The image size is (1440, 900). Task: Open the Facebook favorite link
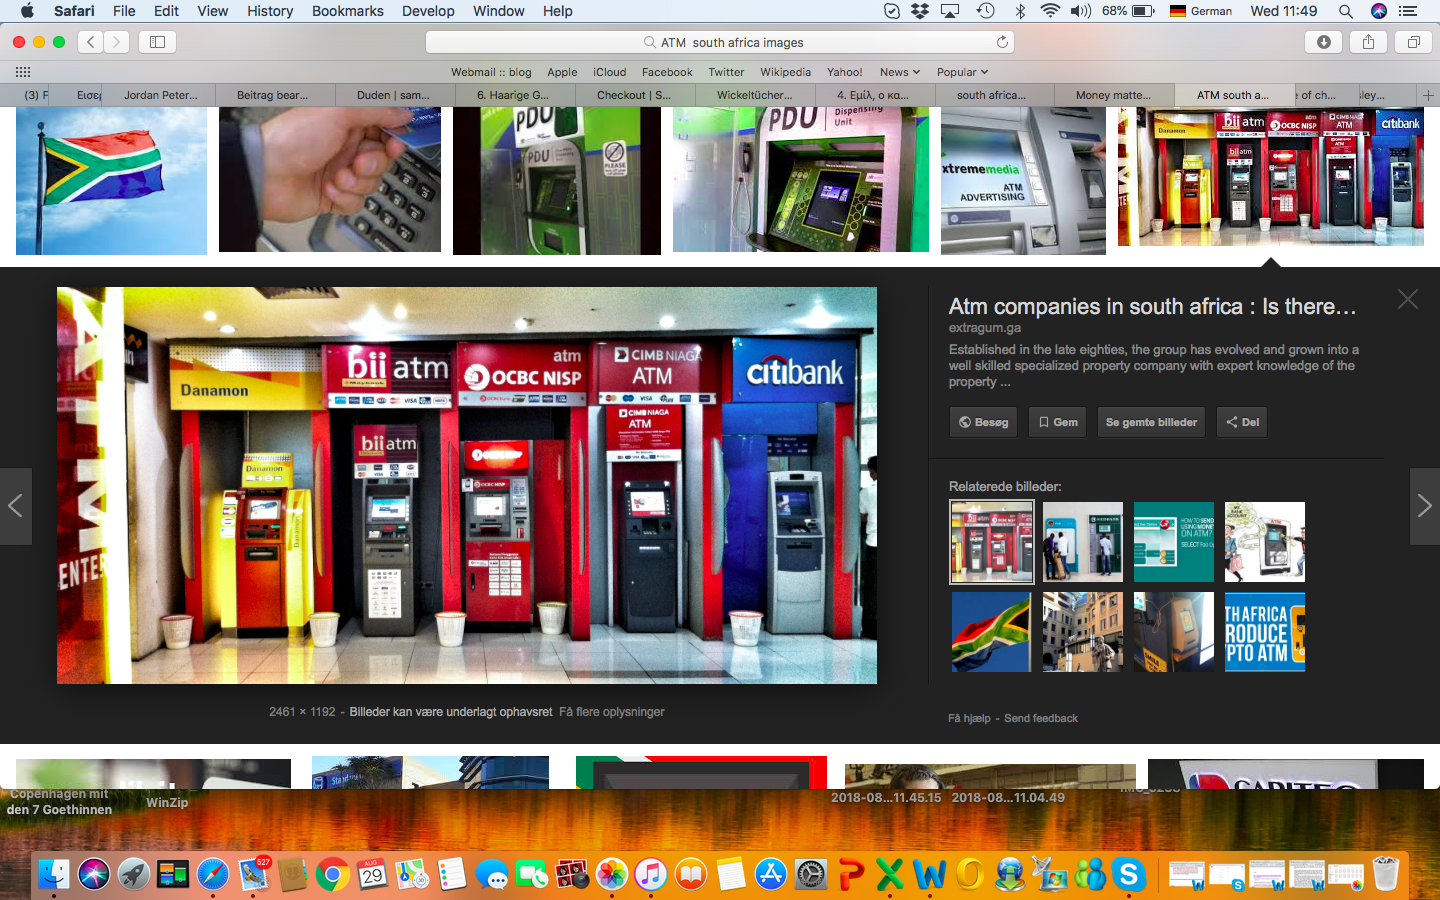coord(667,72)
